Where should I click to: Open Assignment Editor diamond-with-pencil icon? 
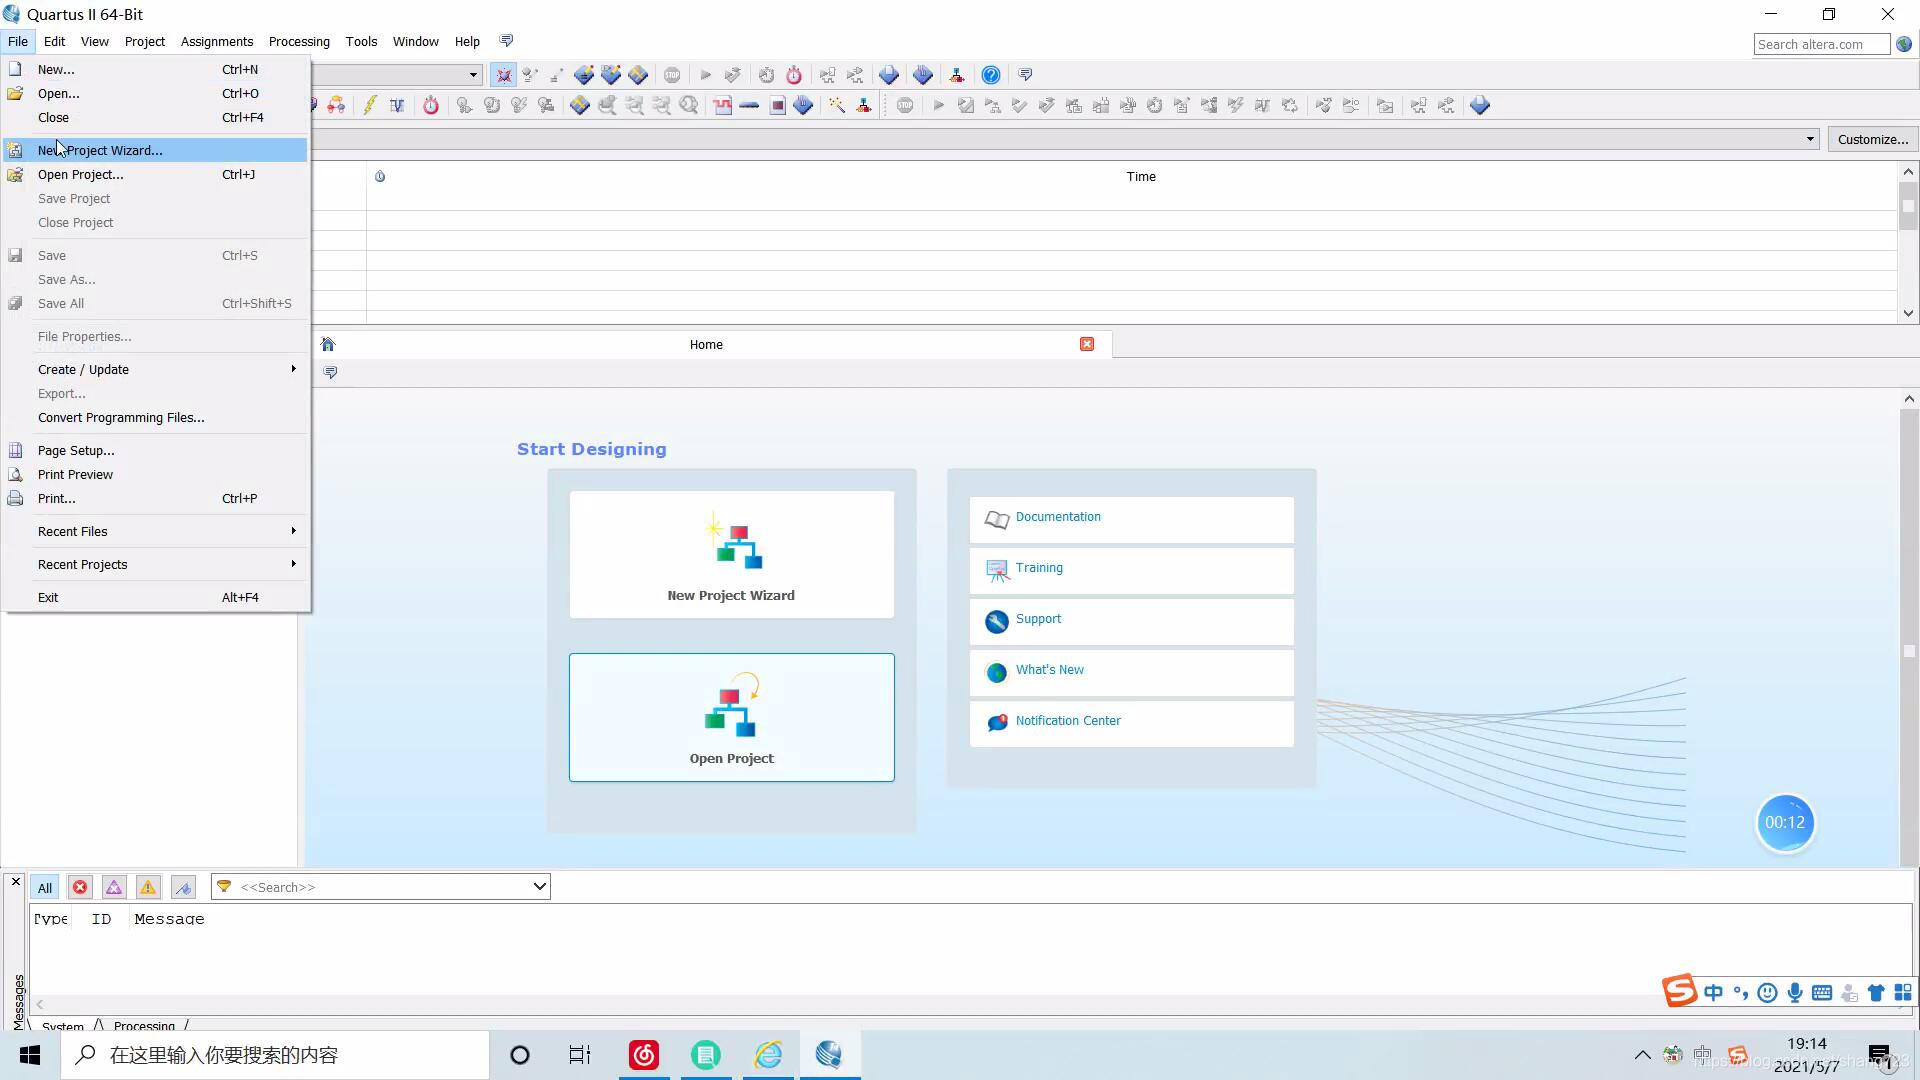click(x=584, y=75)
